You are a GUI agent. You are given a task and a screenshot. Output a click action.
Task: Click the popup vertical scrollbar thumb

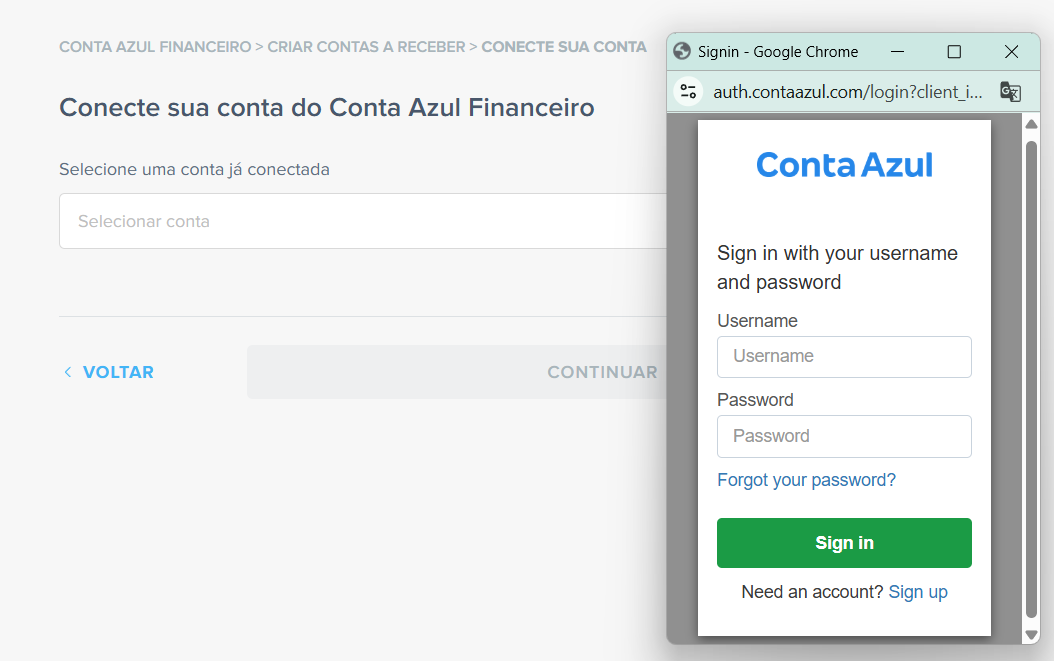click(x=1031, y=379)
